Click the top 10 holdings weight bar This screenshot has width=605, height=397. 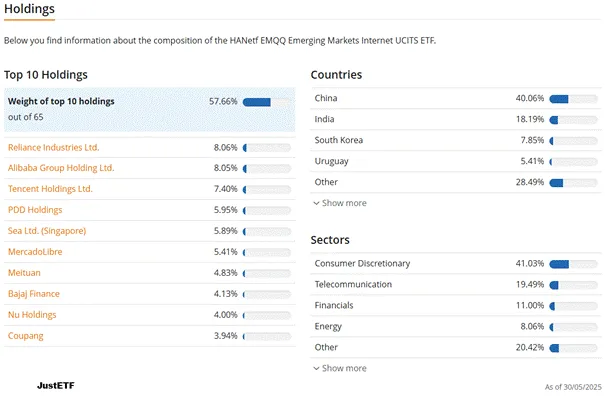(x=267, y=102)
